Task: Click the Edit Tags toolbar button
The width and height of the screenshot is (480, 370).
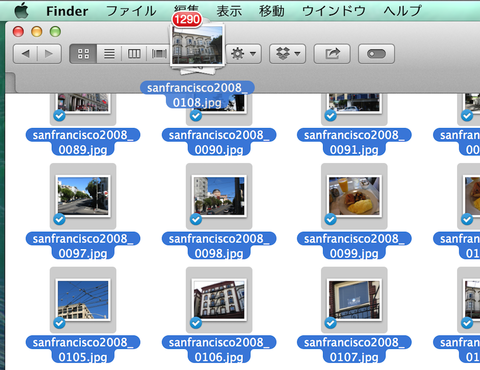Action: pos(376,54)
